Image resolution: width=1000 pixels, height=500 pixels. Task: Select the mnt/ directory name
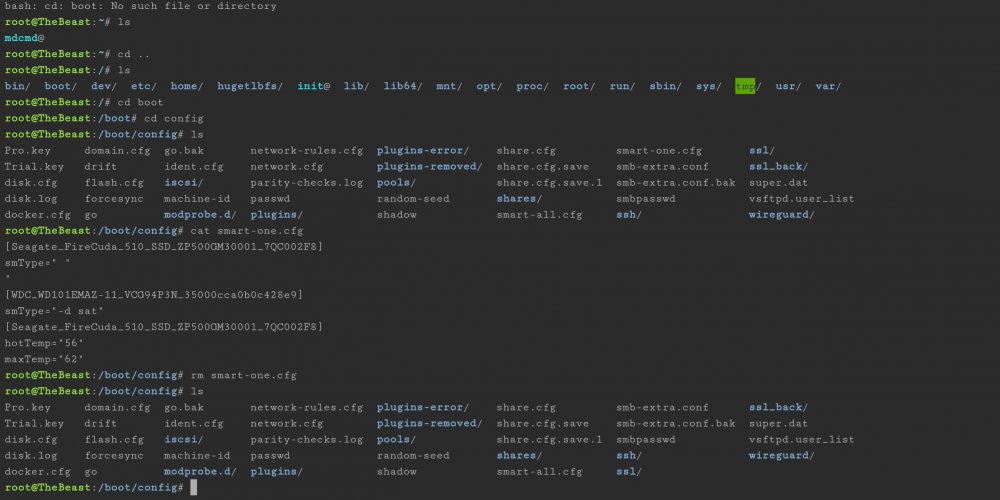[450, 86]
